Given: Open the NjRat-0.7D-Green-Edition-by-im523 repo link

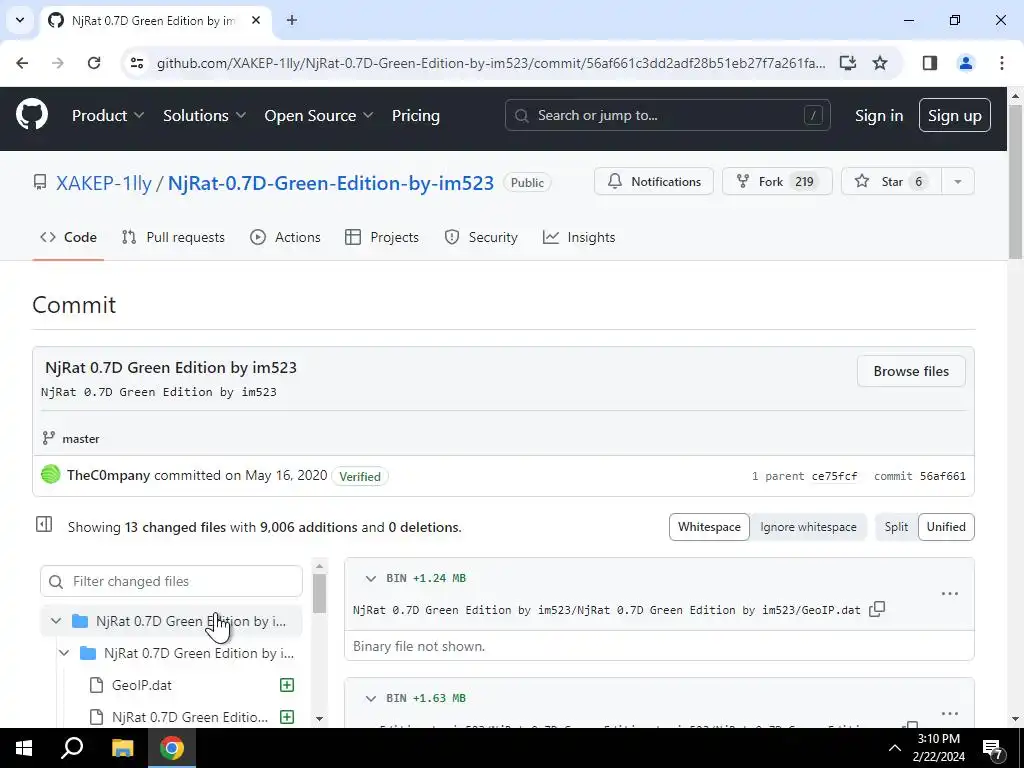Looking at the screenshot, I should [x=330, y=183].
